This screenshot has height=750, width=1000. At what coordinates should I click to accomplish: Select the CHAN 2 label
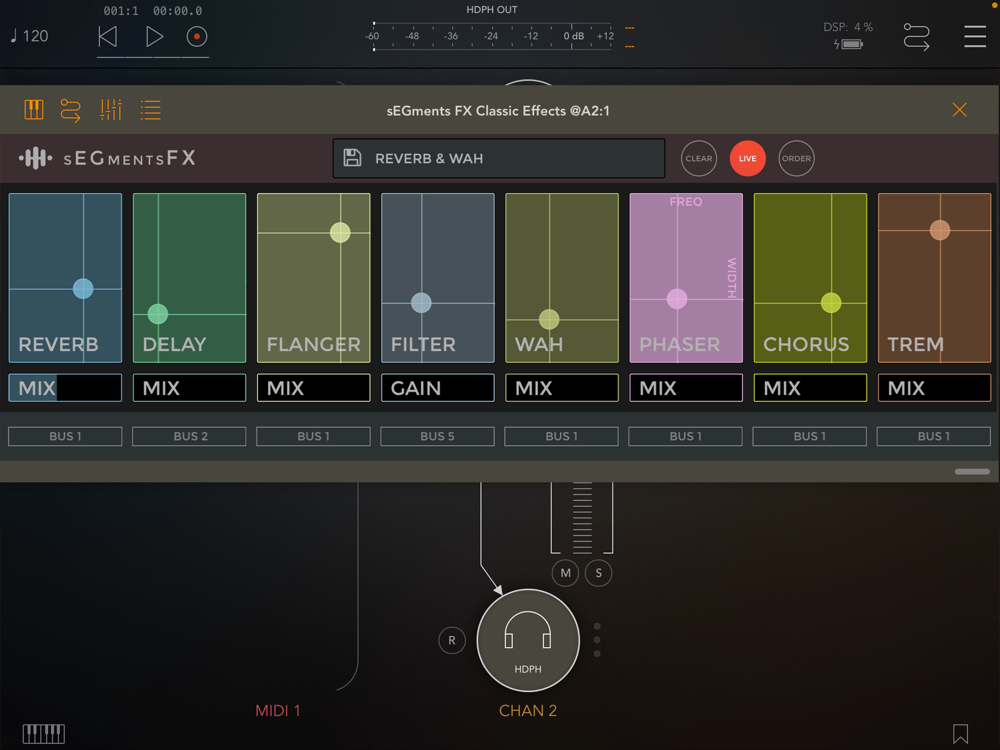[527, 710]
